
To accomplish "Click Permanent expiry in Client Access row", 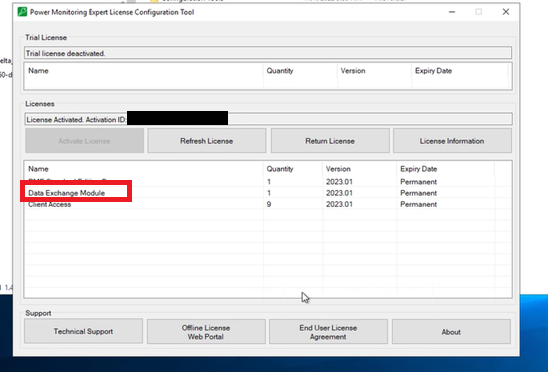I will [418, 204].
